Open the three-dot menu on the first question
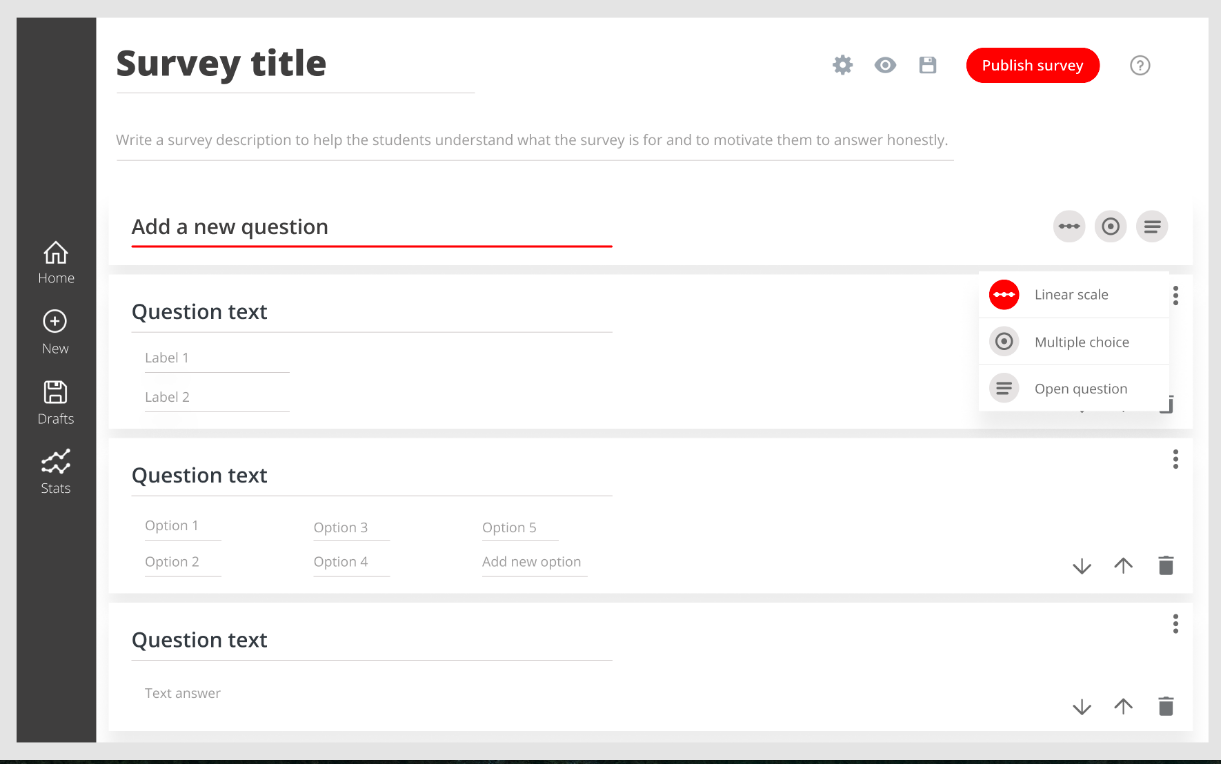This screenshot has height=764, width=1221. point(1176,295)
